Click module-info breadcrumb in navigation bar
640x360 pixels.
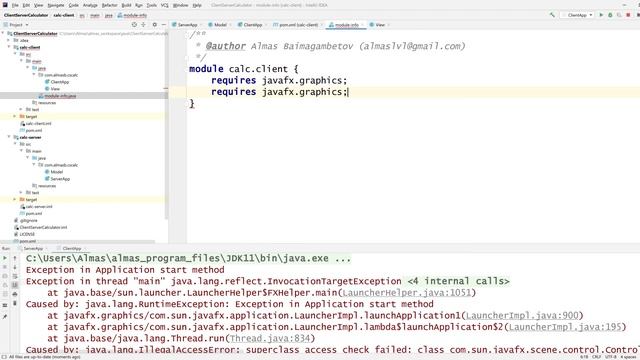pos(132,15)
